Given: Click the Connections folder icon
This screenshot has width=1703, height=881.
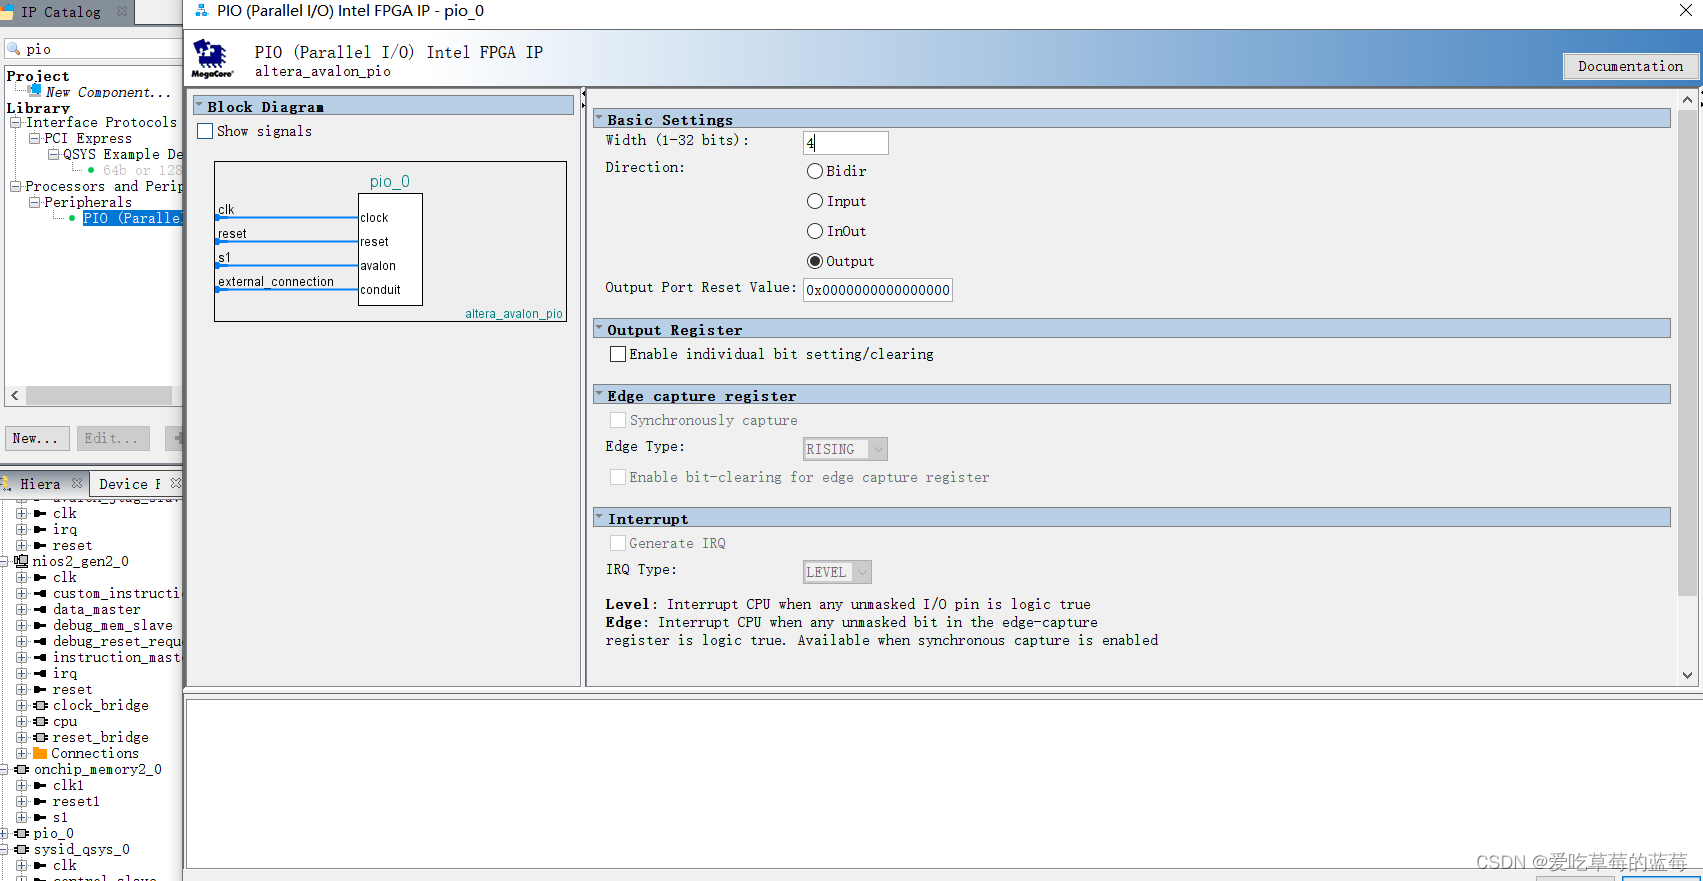Looking at the screenshot, I should point(40,753).
